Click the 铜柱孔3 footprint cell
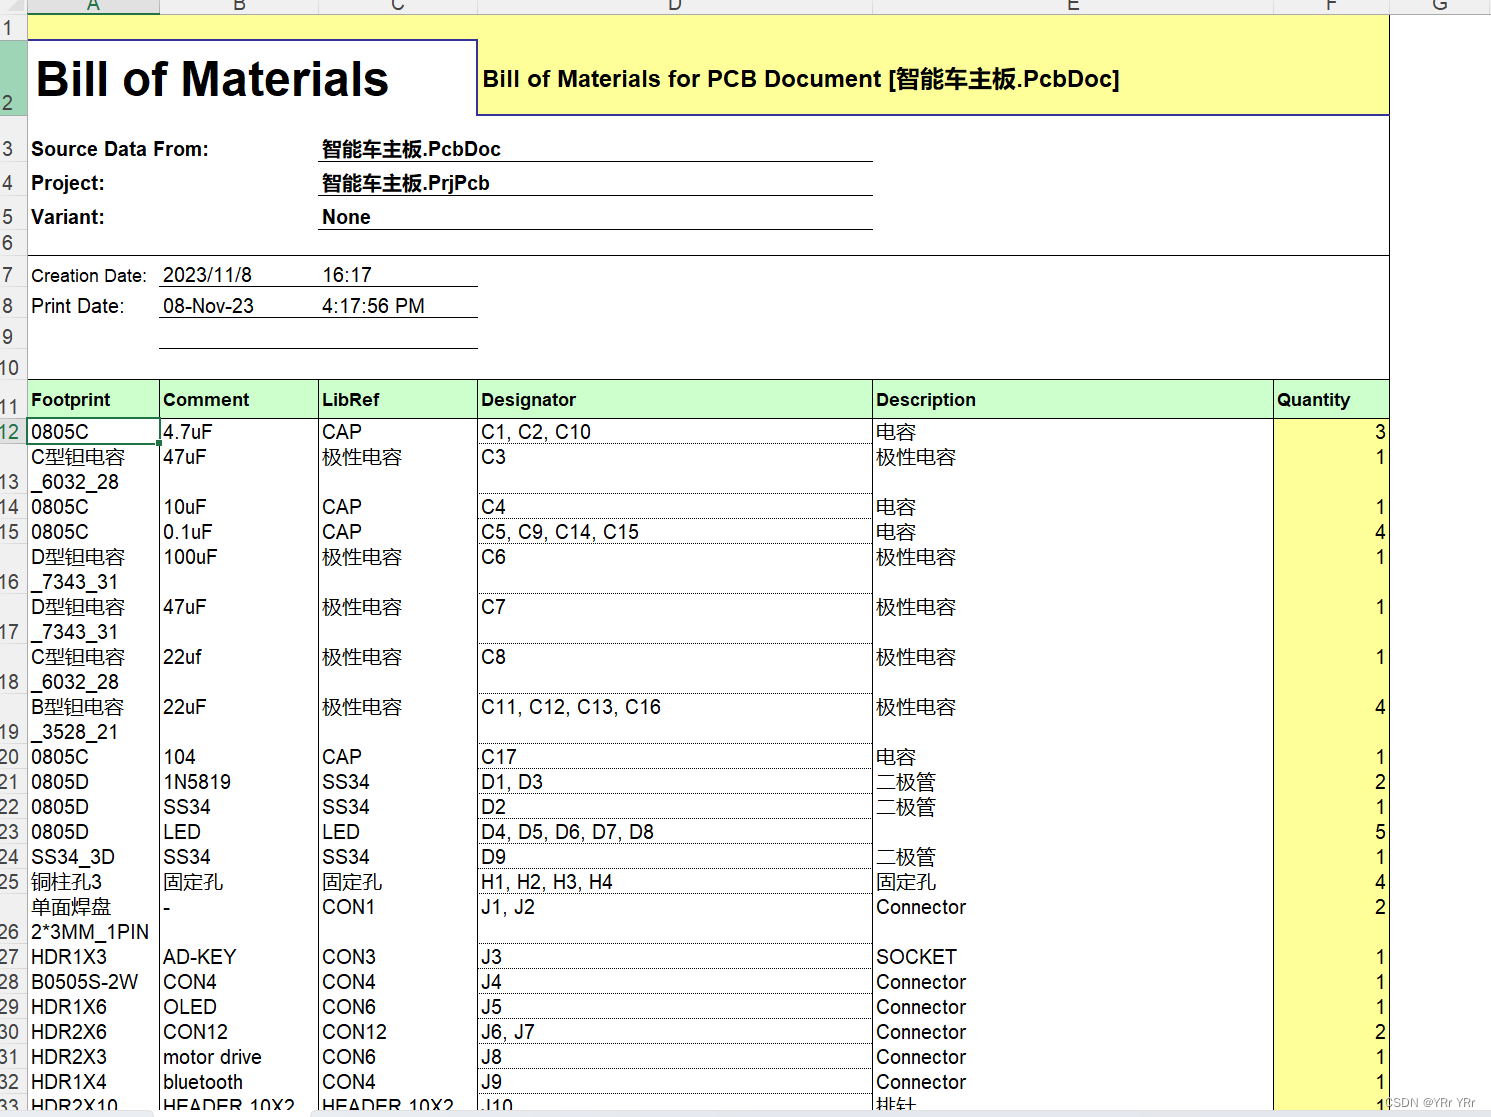Viewport: 1491px width, 1117px height. (x=93, y=882)
